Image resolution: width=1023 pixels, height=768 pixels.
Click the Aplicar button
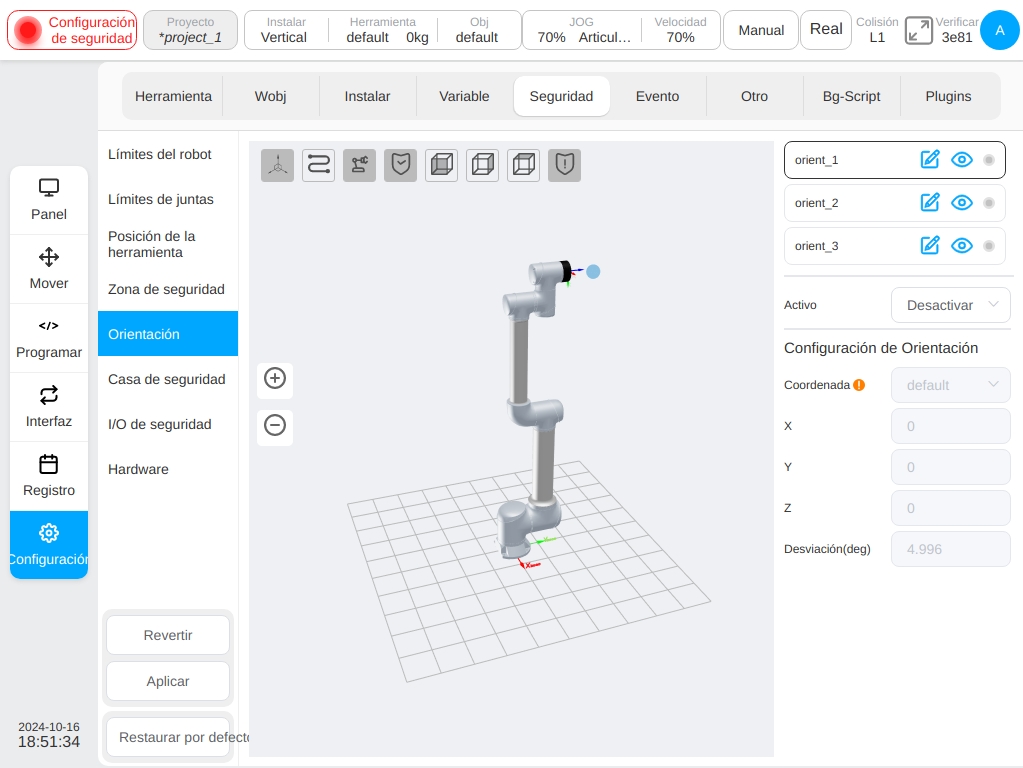tap(168, 681)
